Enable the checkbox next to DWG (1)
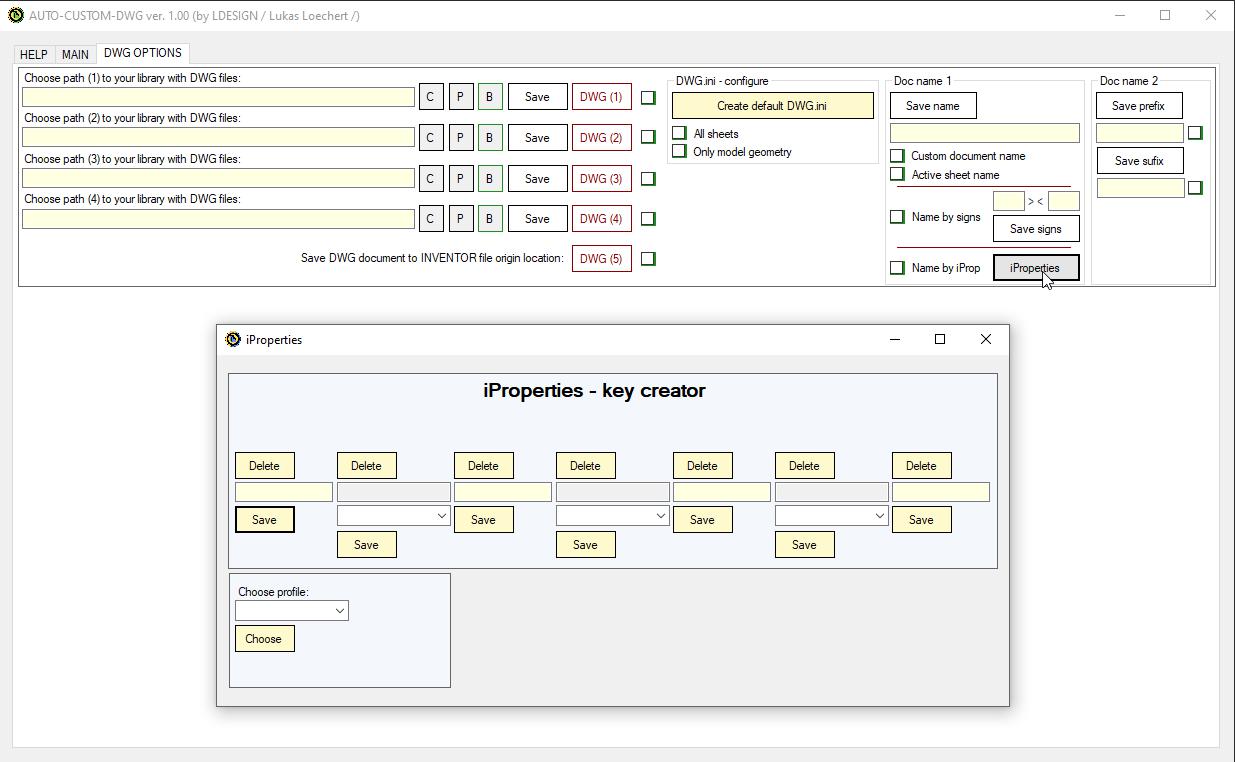1235x762 pixels. 648,97
